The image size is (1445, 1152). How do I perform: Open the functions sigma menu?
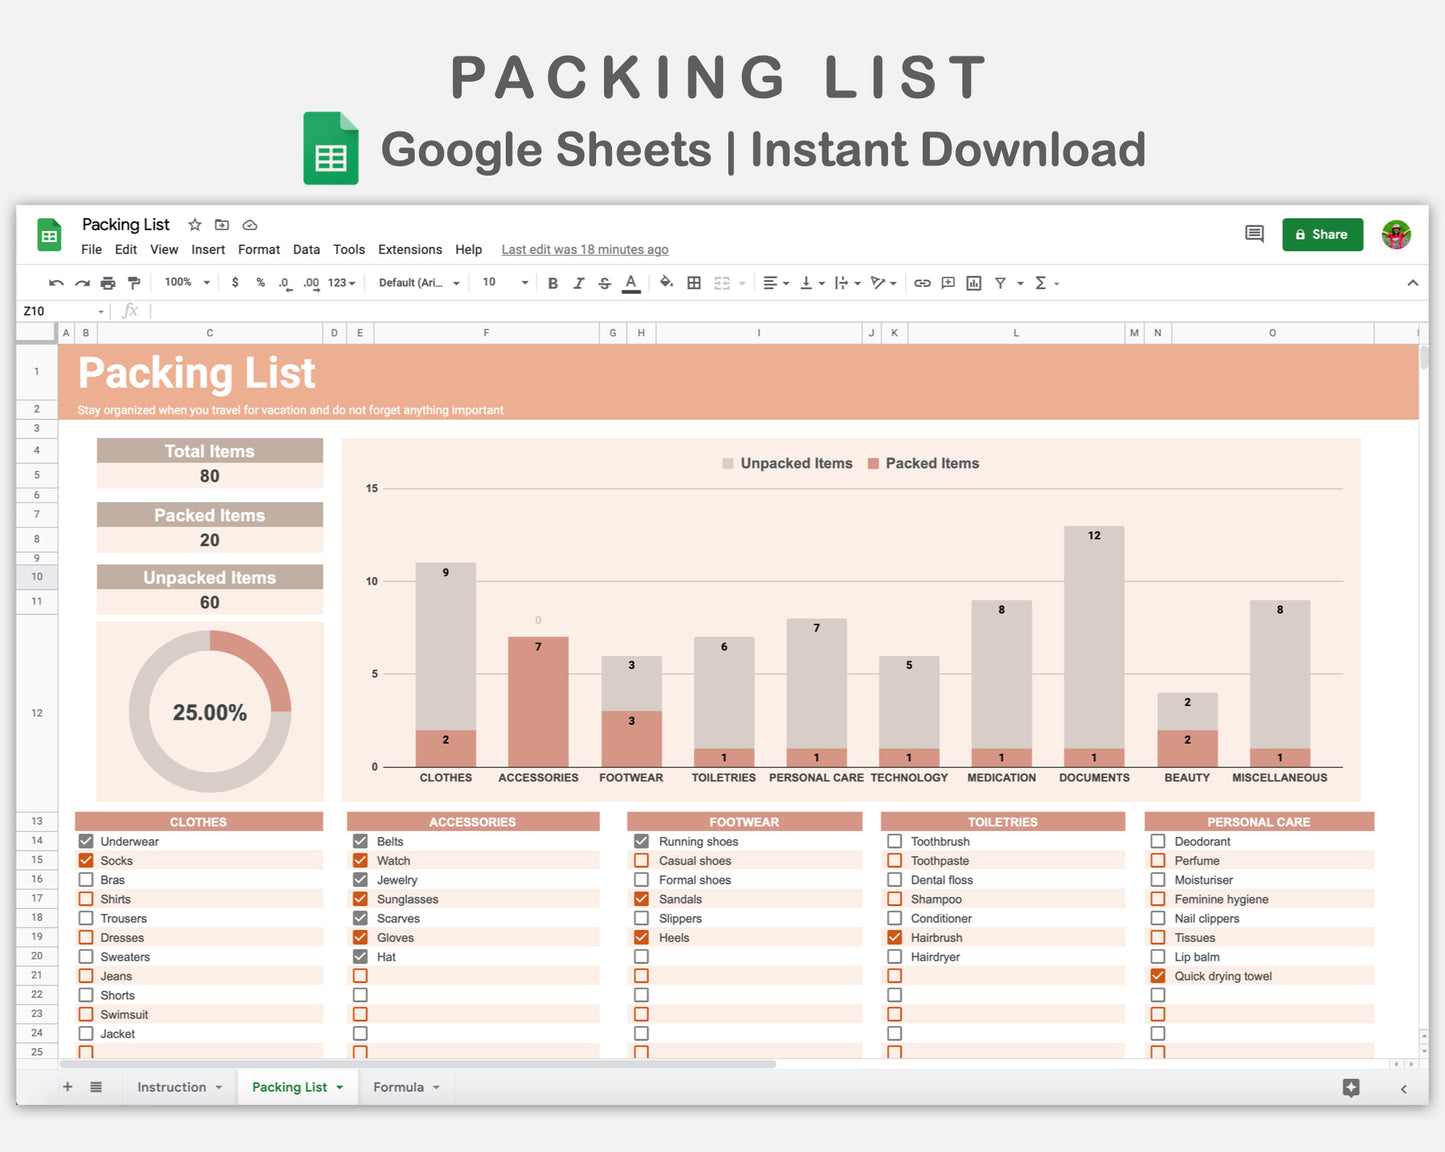1041,283
